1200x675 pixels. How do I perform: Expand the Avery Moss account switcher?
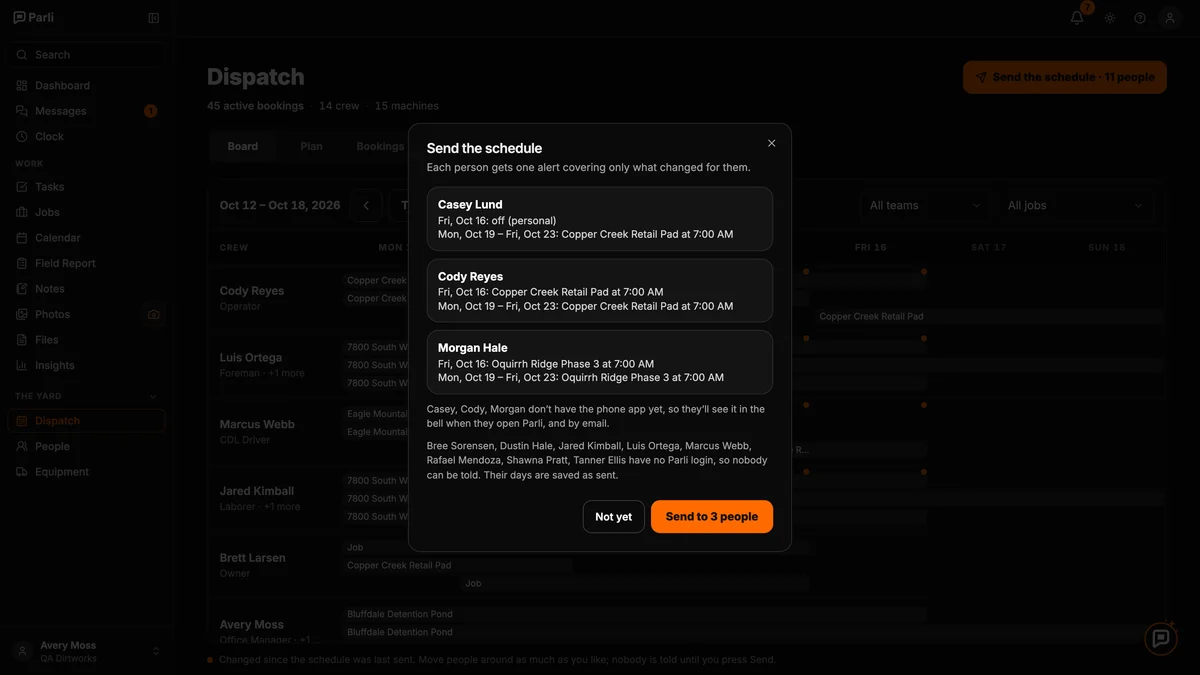(x=86, y=651)
